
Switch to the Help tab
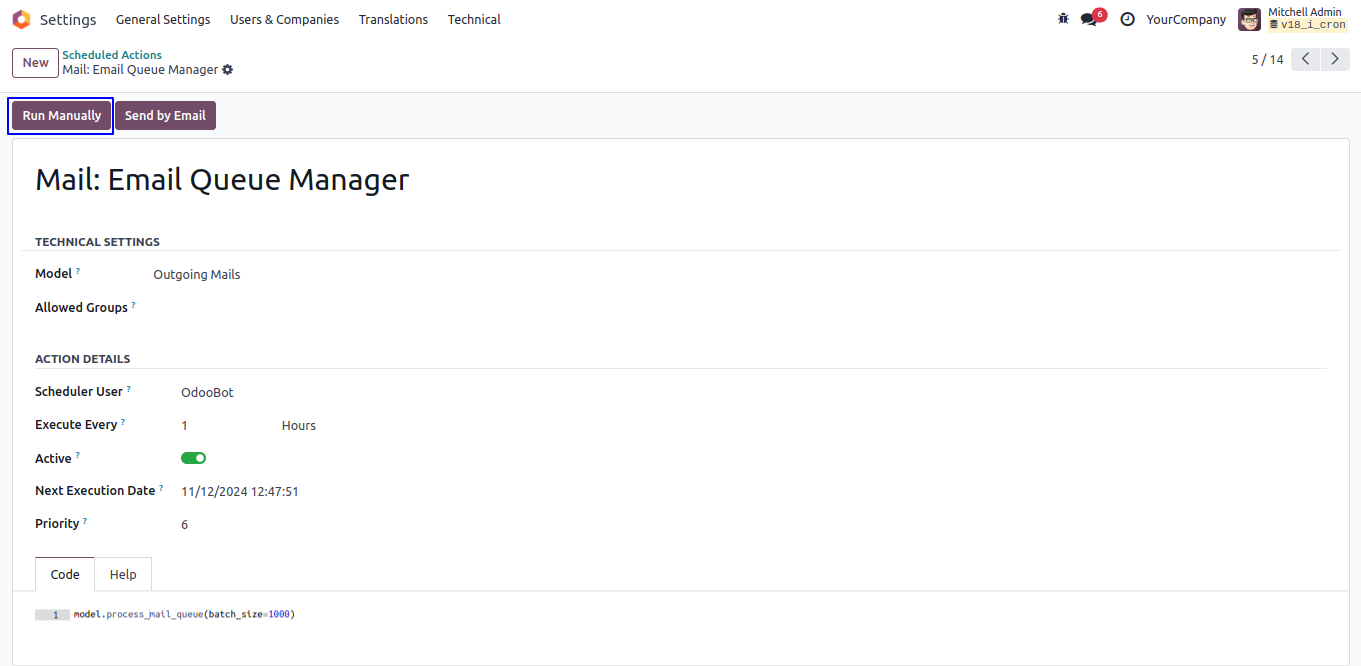coord(123,574)
